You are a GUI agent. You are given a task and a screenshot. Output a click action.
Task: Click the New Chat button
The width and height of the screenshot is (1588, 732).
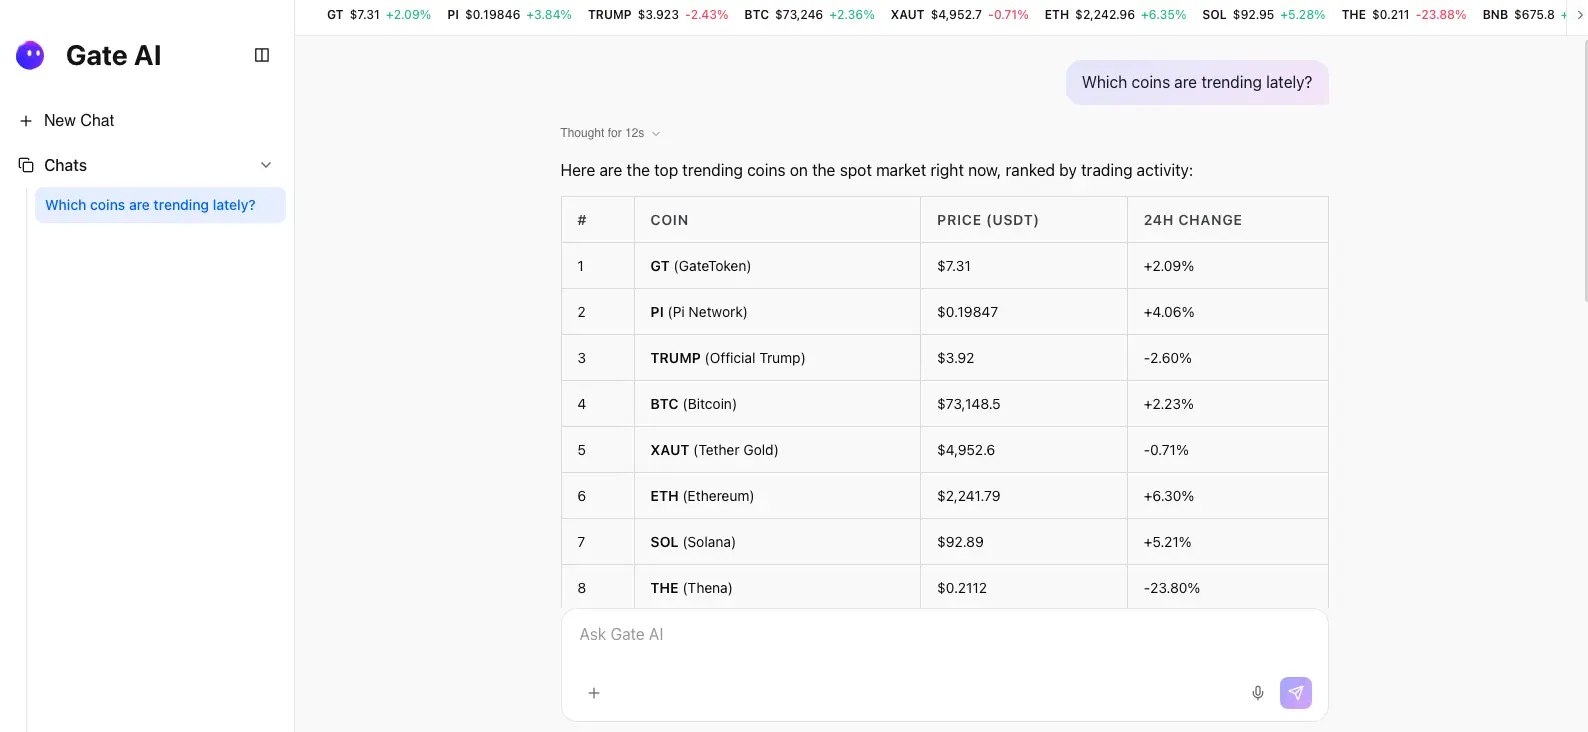click(79, 121)
